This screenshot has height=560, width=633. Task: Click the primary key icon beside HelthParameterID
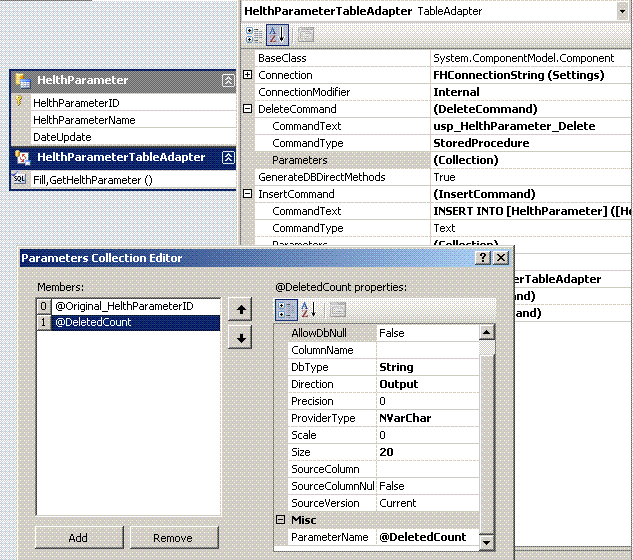point(19,101)
